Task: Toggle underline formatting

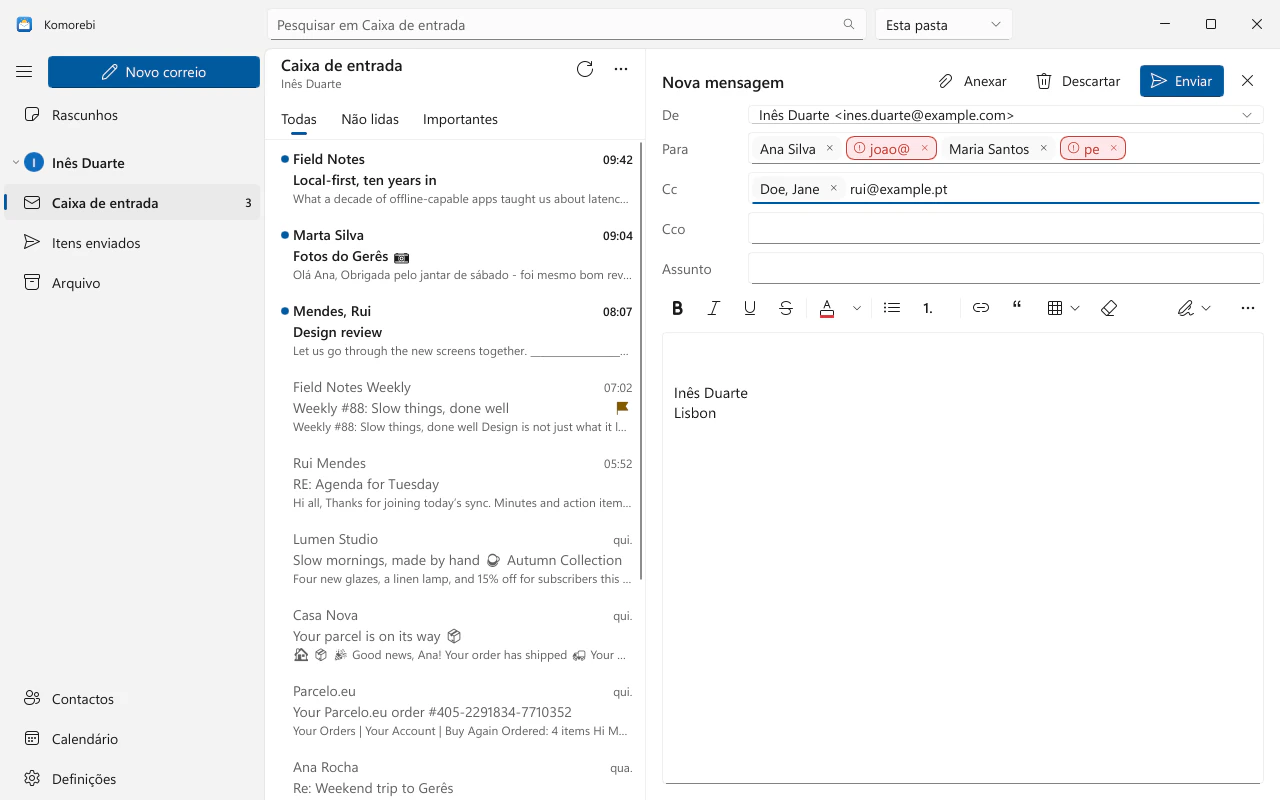Action: [750, 308]
